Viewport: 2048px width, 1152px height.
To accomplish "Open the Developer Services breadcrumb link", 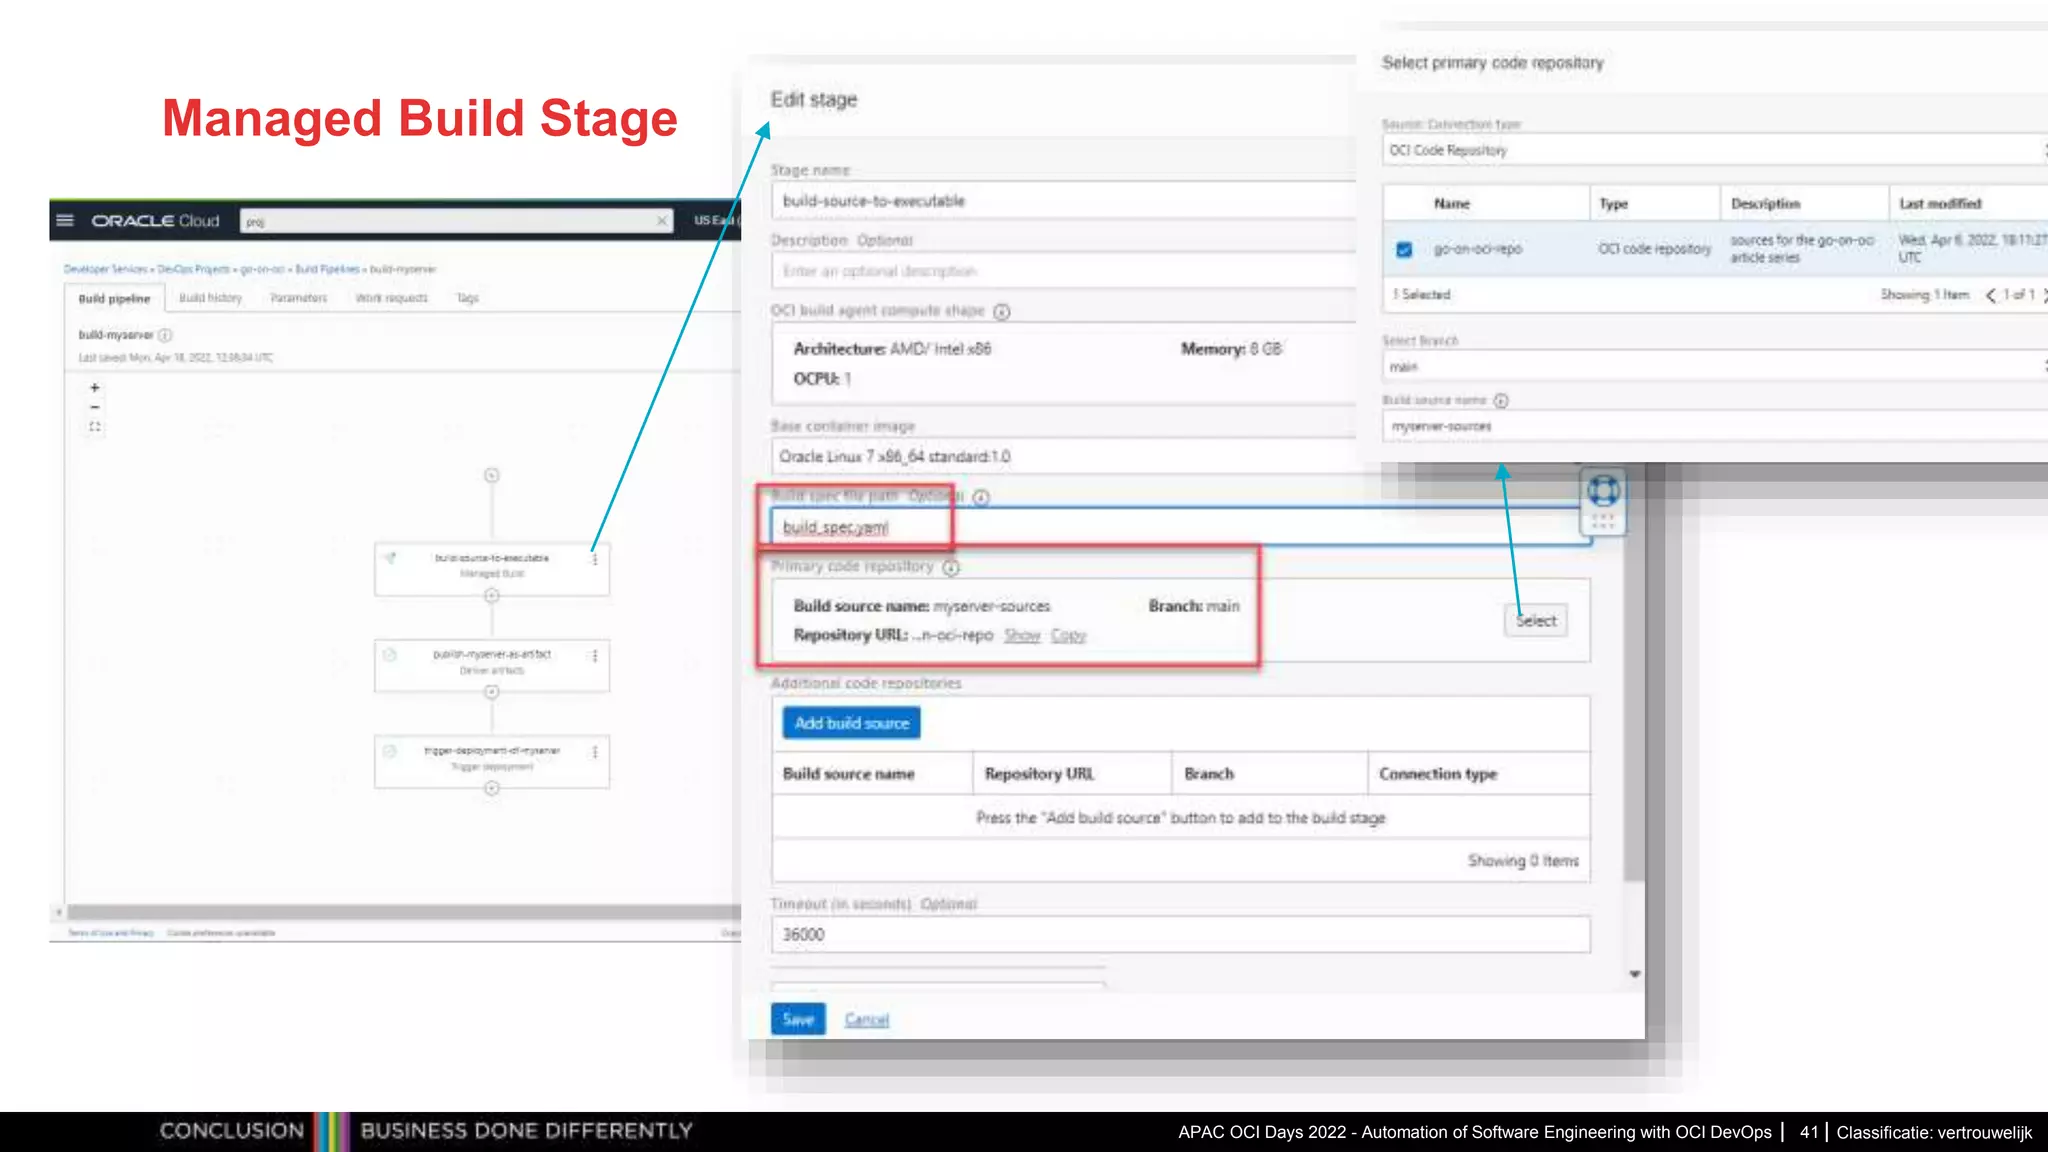I will pyautogui.click(x=106, y=269).
